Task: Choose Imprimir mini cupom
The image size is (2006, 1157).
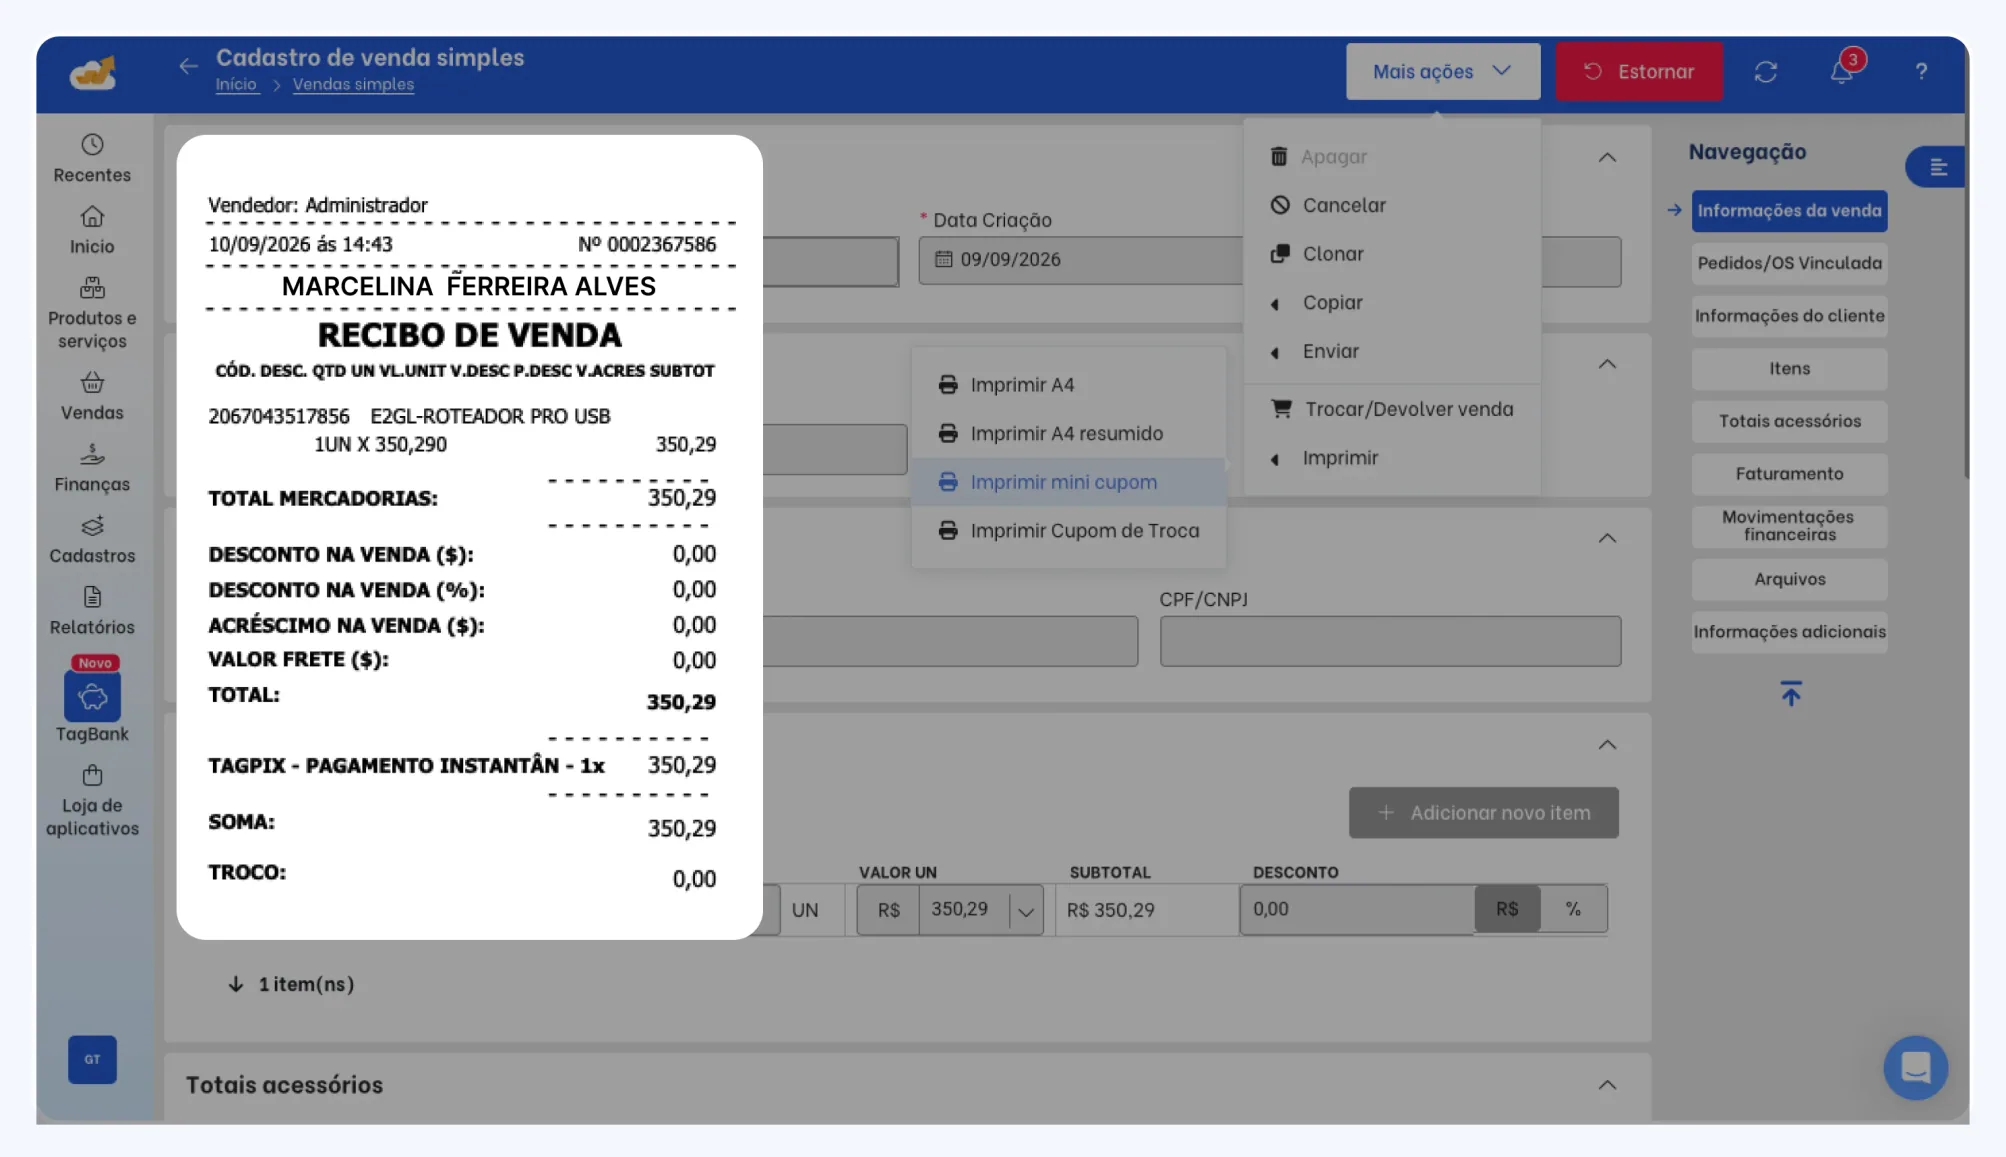Action: pyautogui.click(x=1068, y=482)
